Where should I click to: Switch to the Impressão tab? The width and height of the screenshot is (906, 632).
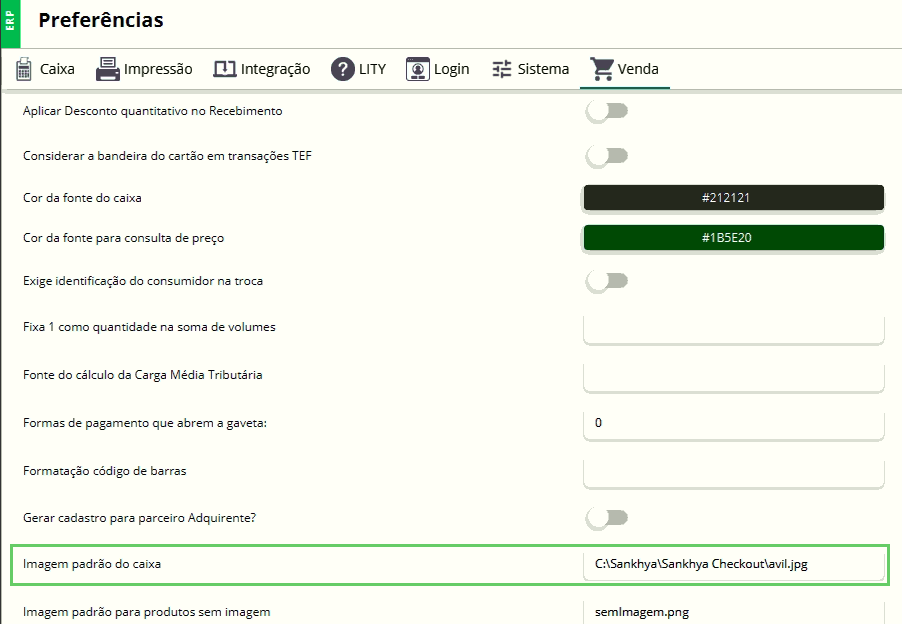pyautogui.click(x=144, y=69)
